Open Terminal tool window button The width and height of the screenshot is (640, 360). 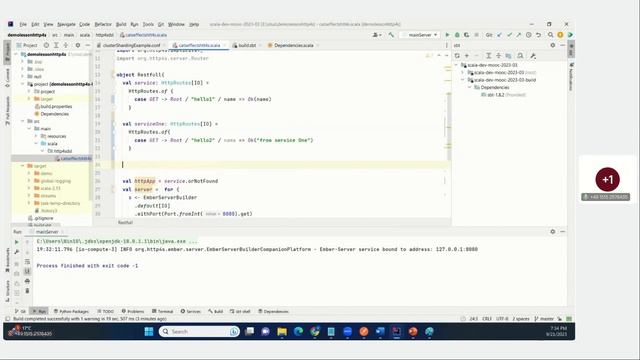(x=162, y=311)
